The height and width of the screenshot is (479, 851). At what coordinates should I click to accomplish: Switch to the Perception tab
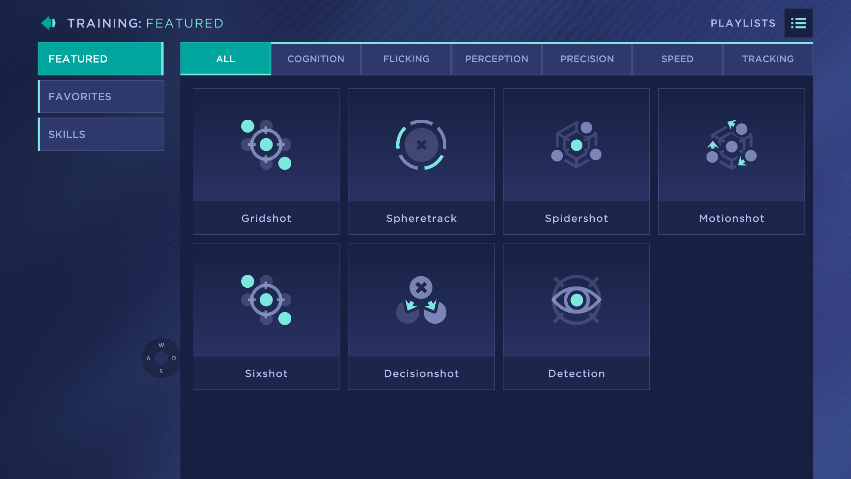click(x=497, y=59)
